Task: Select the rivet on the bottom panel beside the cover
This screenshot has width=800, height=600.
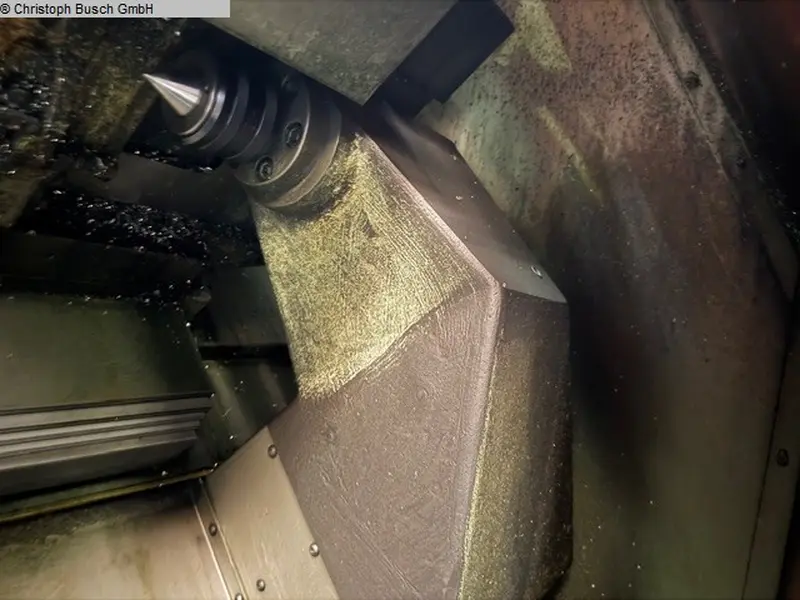Action: [313, 549]
